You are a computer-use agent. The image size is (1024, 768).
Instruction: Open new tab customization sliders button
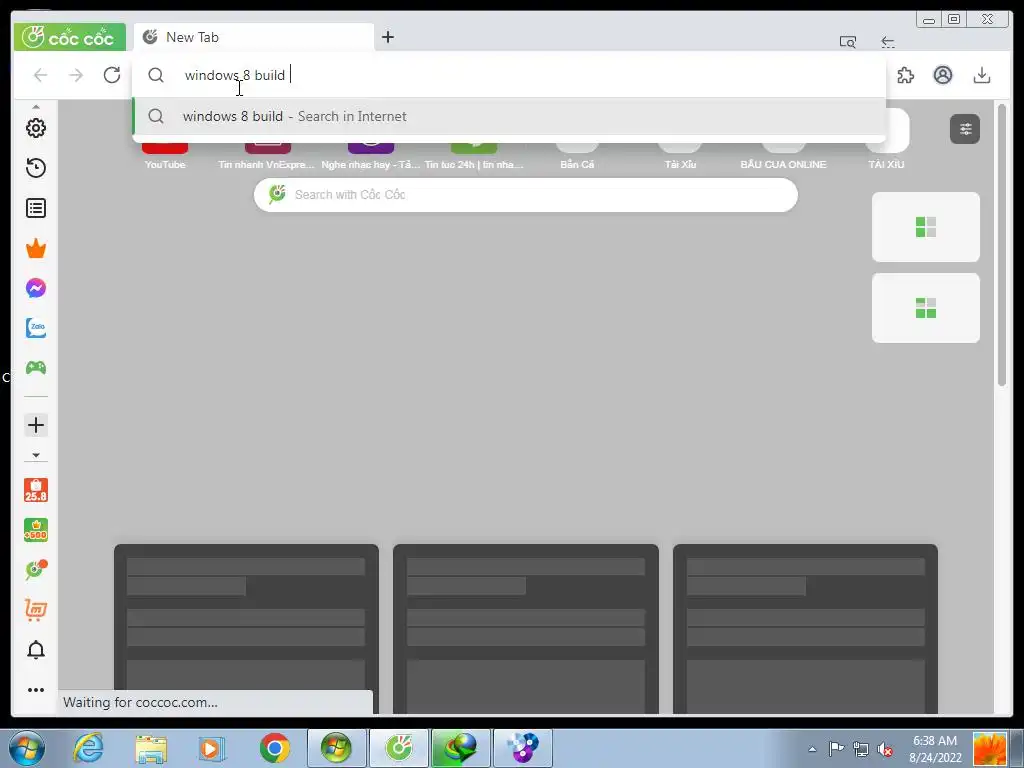click(965, 129)
